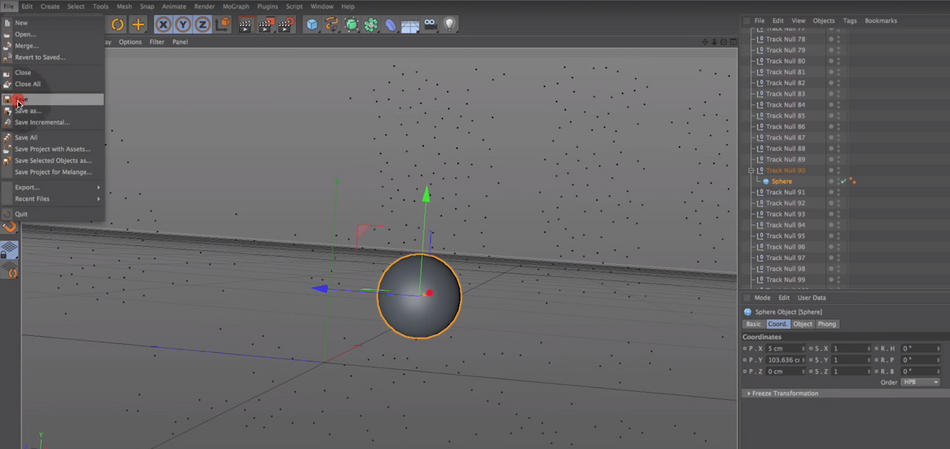The image size is (950, 449).
Task: Select the Rotate tool icon
Action: pos(118,25)
